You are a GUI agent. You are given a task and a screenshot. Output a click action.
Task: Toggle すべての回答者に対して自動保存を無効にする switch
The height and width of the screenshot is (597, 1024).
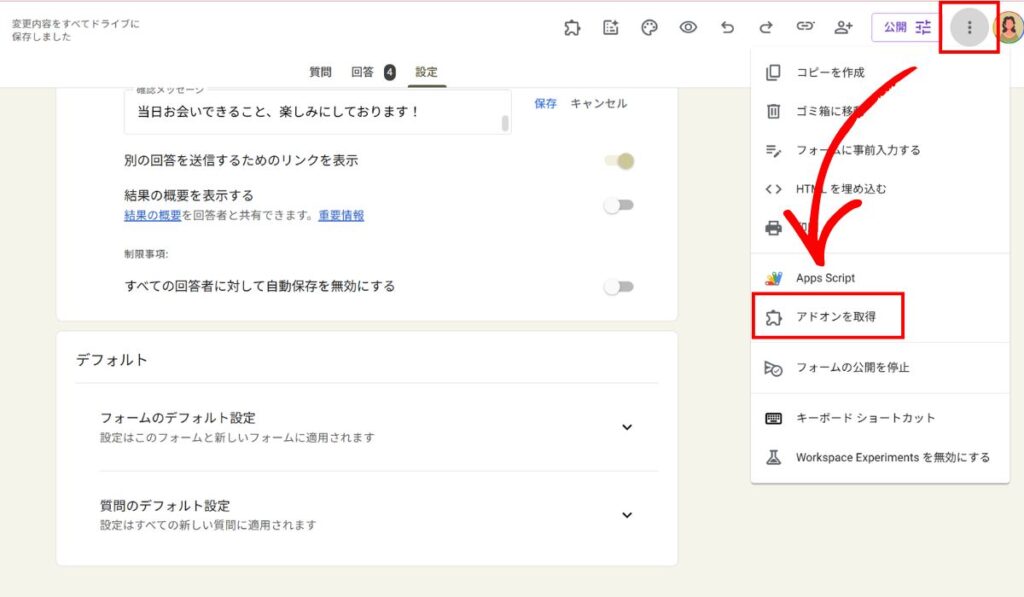pos(619,287)
